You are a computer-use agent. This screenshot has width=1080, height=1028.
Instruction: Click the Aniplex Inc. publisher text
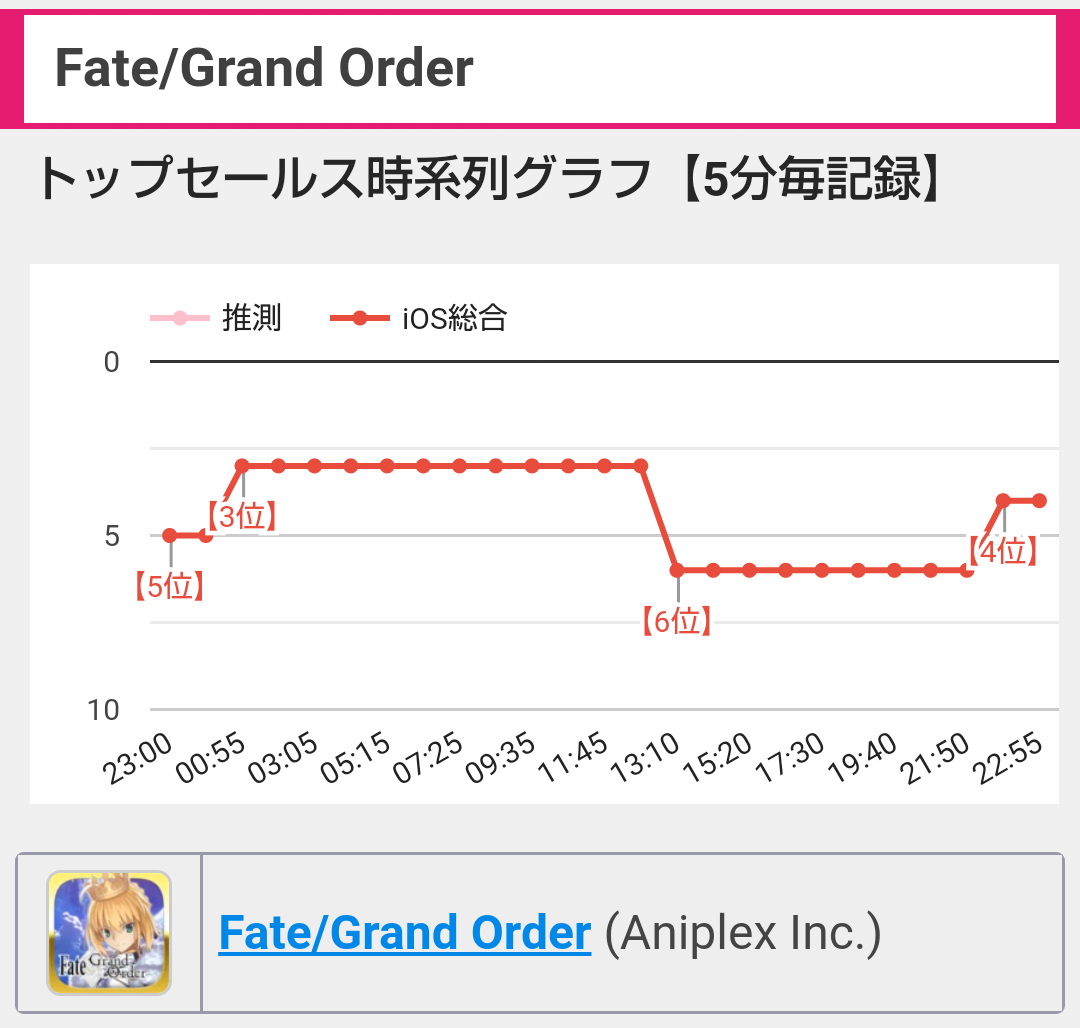[743, 933]
